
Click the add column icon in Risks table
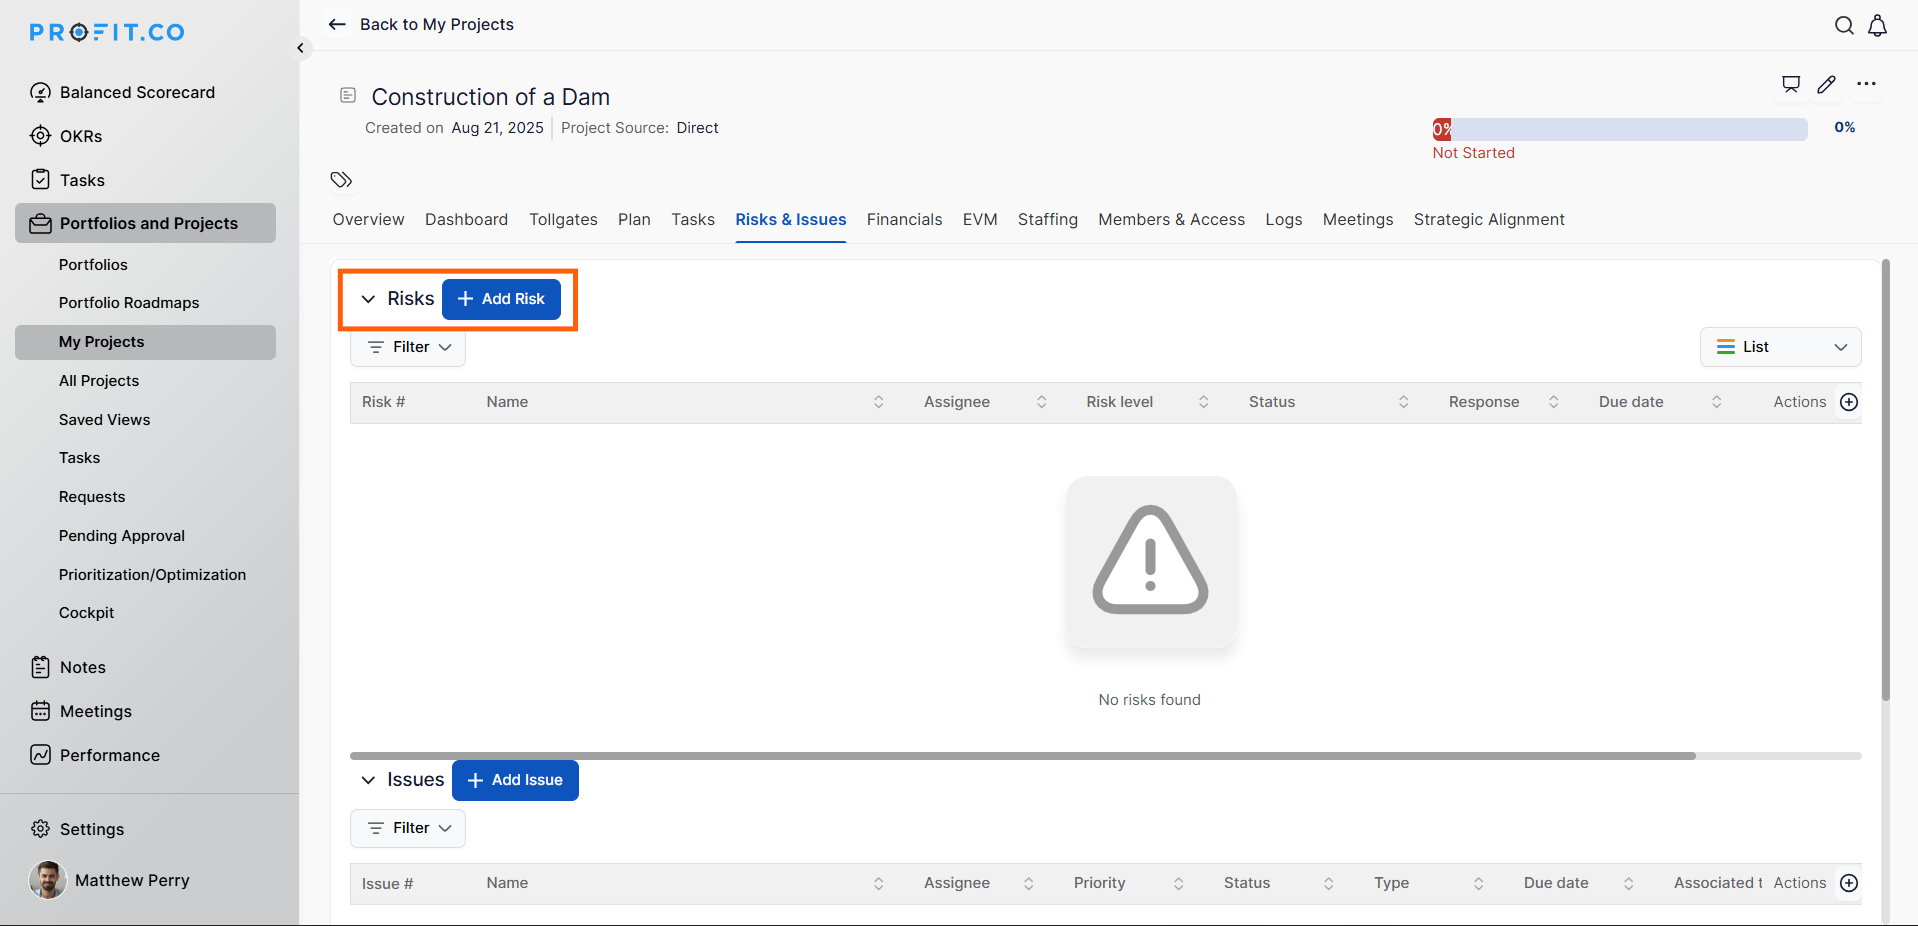point(1849,402)
